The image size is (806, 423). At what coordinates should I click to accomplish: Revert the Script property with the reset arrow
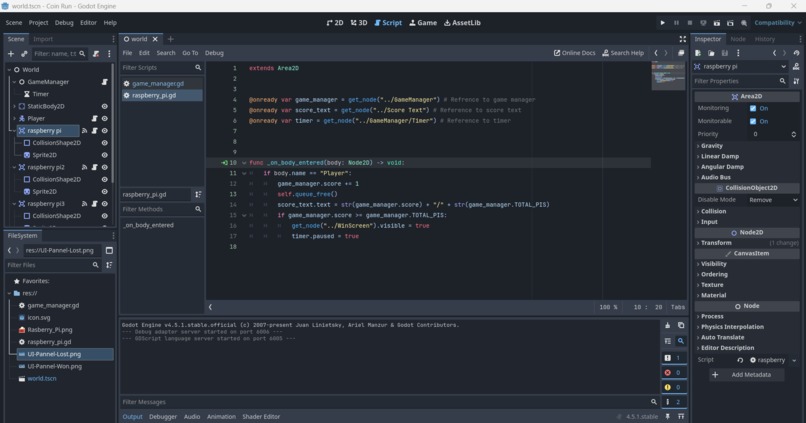point(740,360)
